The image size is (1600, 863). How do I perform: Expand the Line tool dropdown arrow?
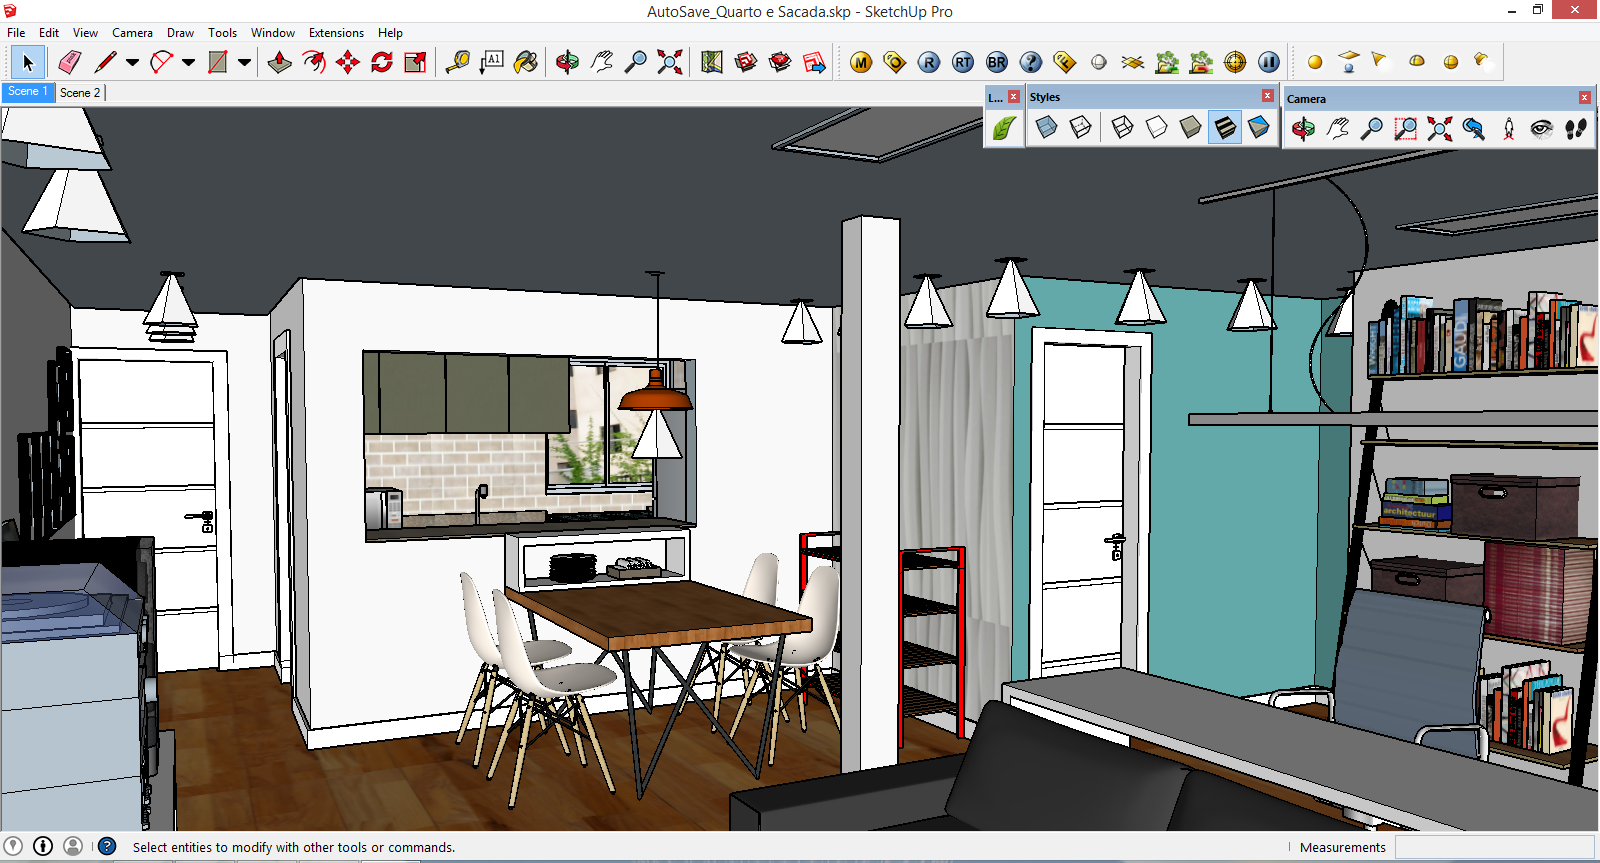point(132,62)
